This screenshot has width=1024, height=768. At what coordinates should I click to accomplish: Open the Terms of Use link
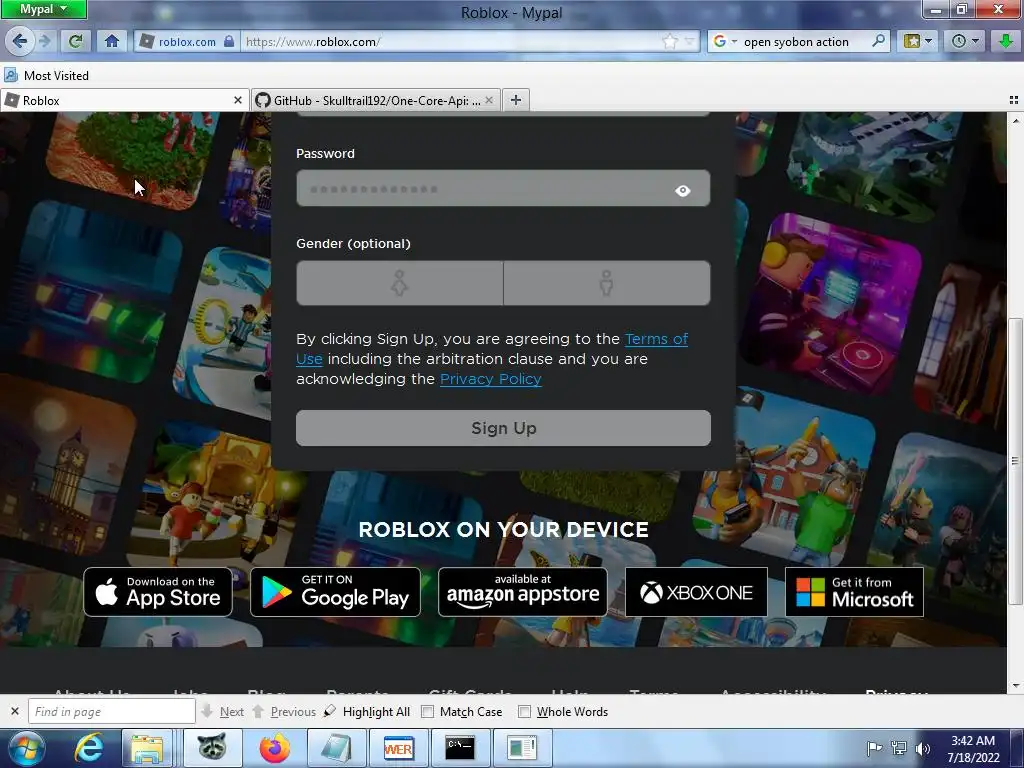[656, 339]
